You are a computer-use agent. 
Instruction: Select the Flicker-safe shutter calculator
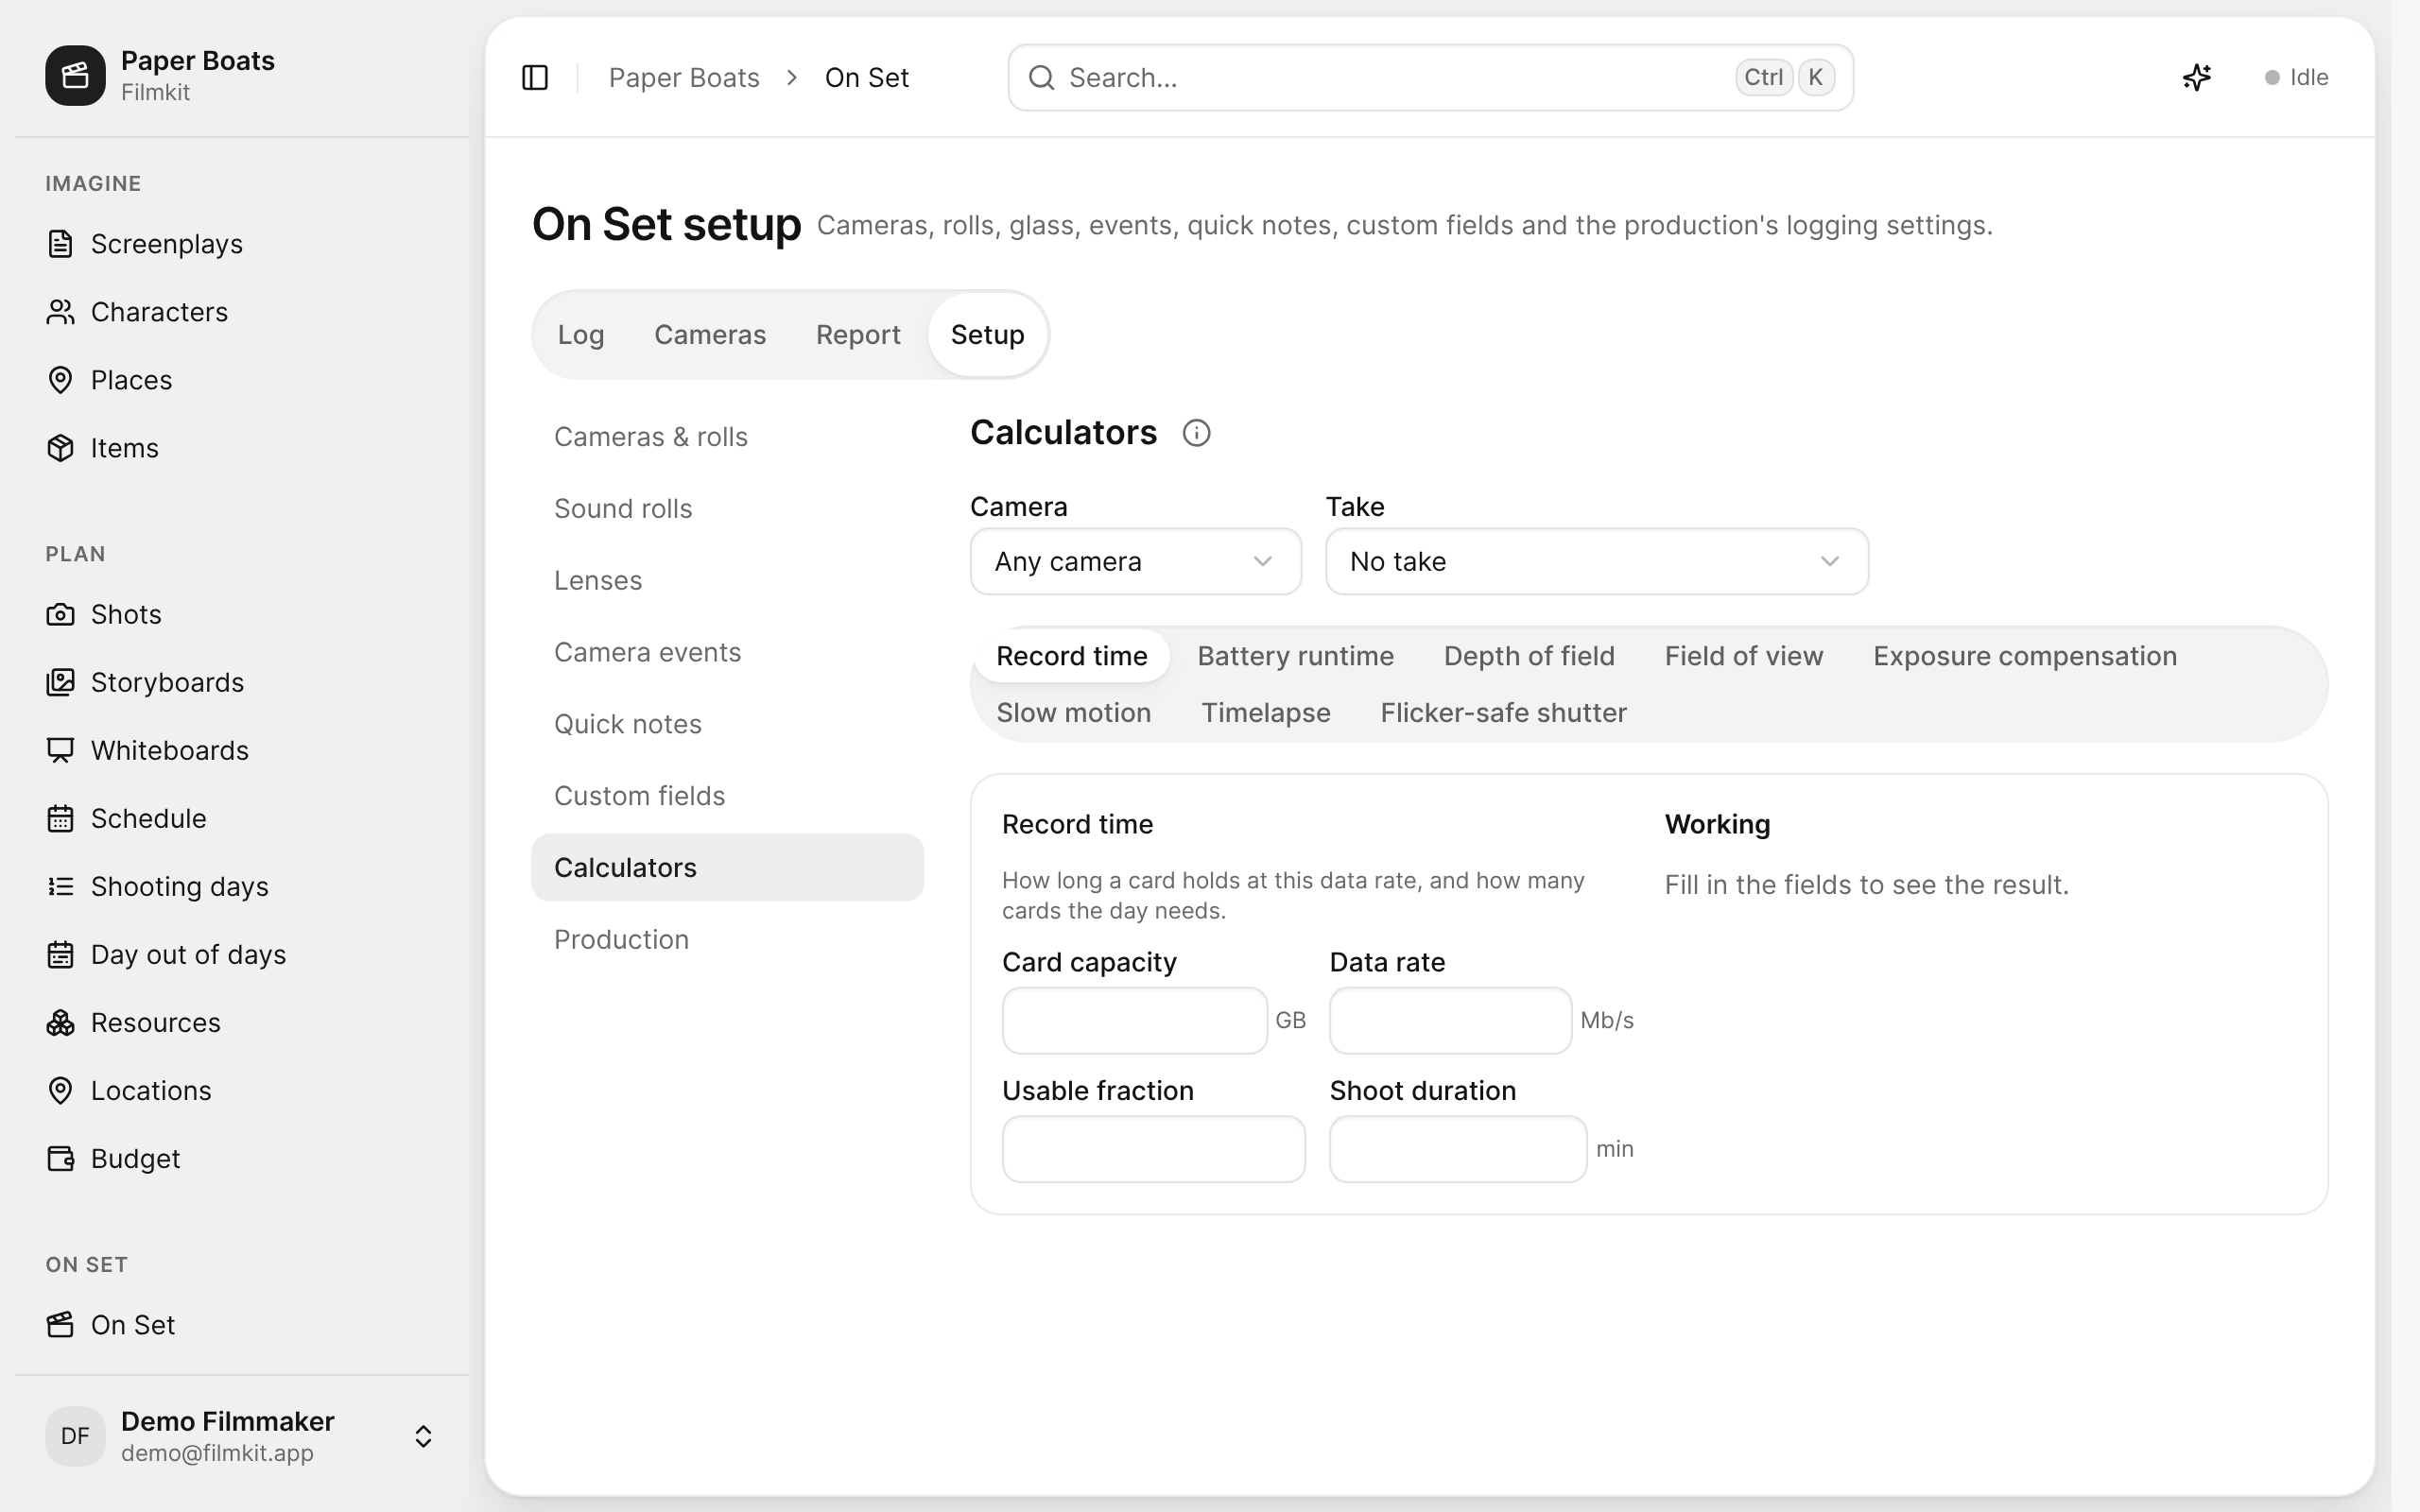1503,713
